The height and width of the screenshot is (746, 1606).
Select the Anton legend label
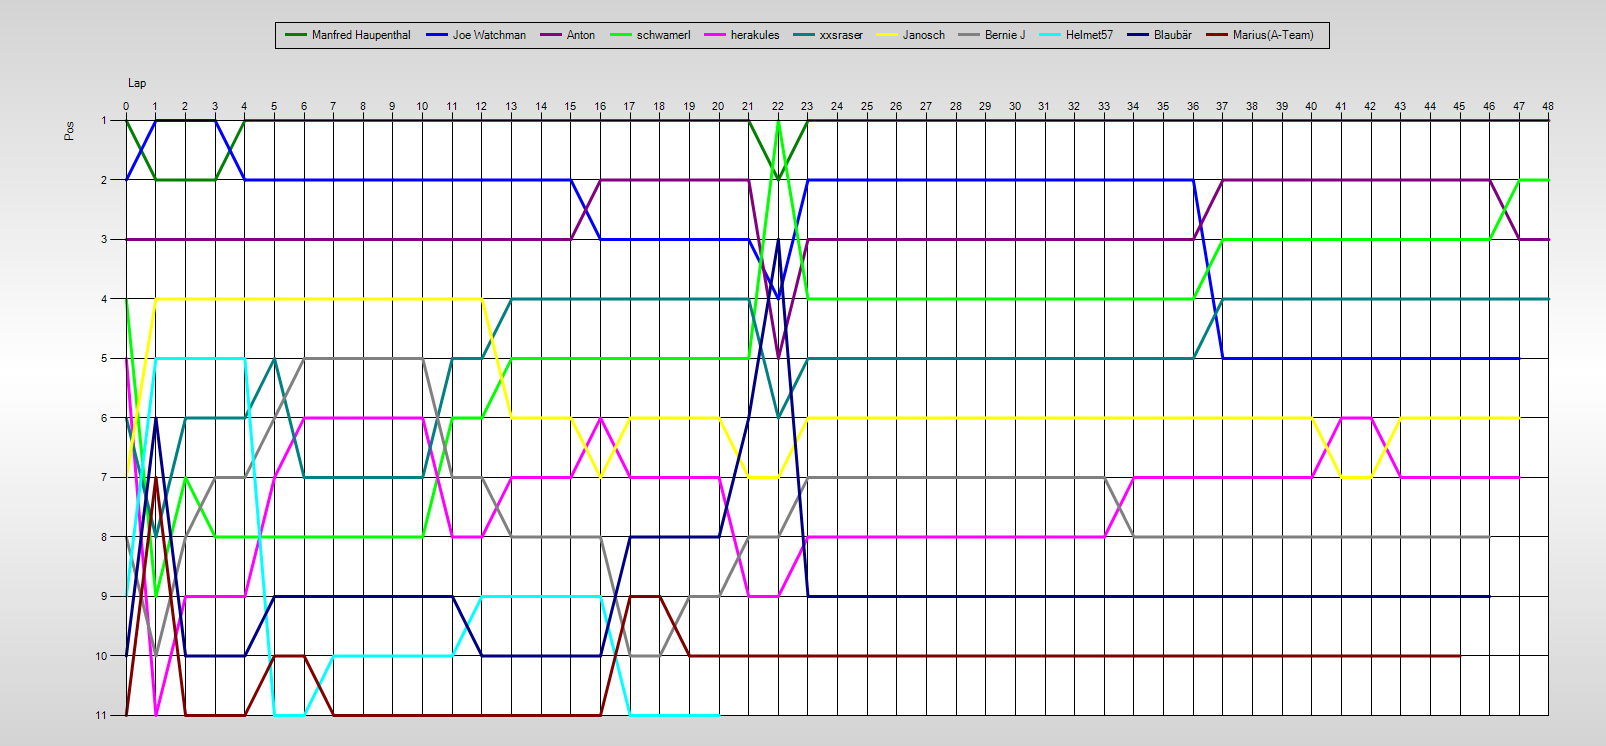(581, 35)
